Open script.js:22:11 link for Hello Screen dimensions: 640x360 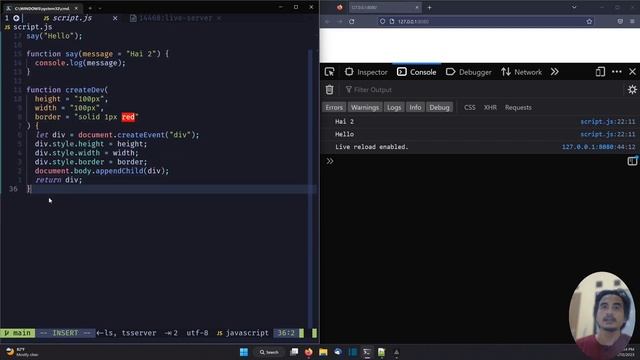(608, 134)
